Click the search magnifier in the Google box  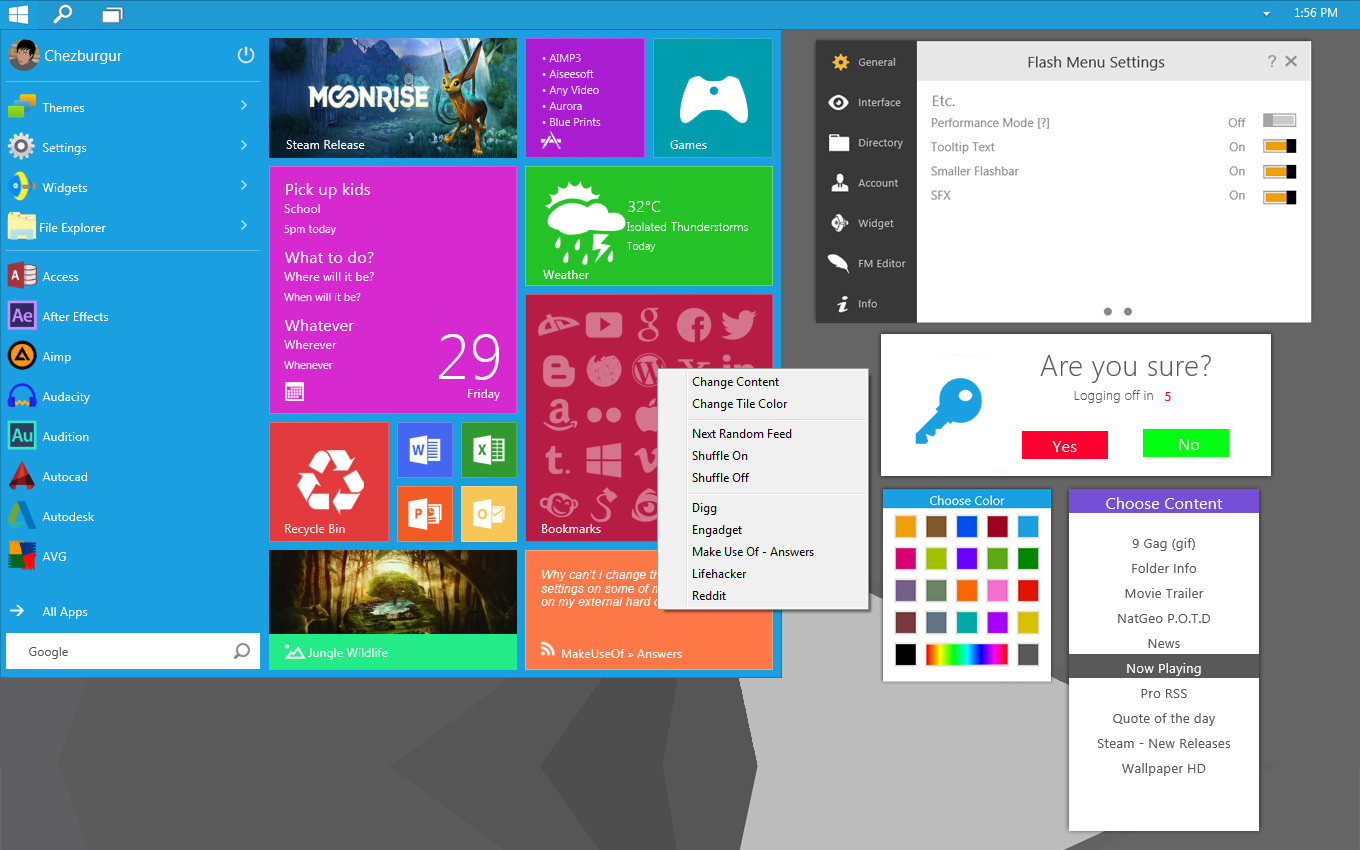click(x=242, y=651)
